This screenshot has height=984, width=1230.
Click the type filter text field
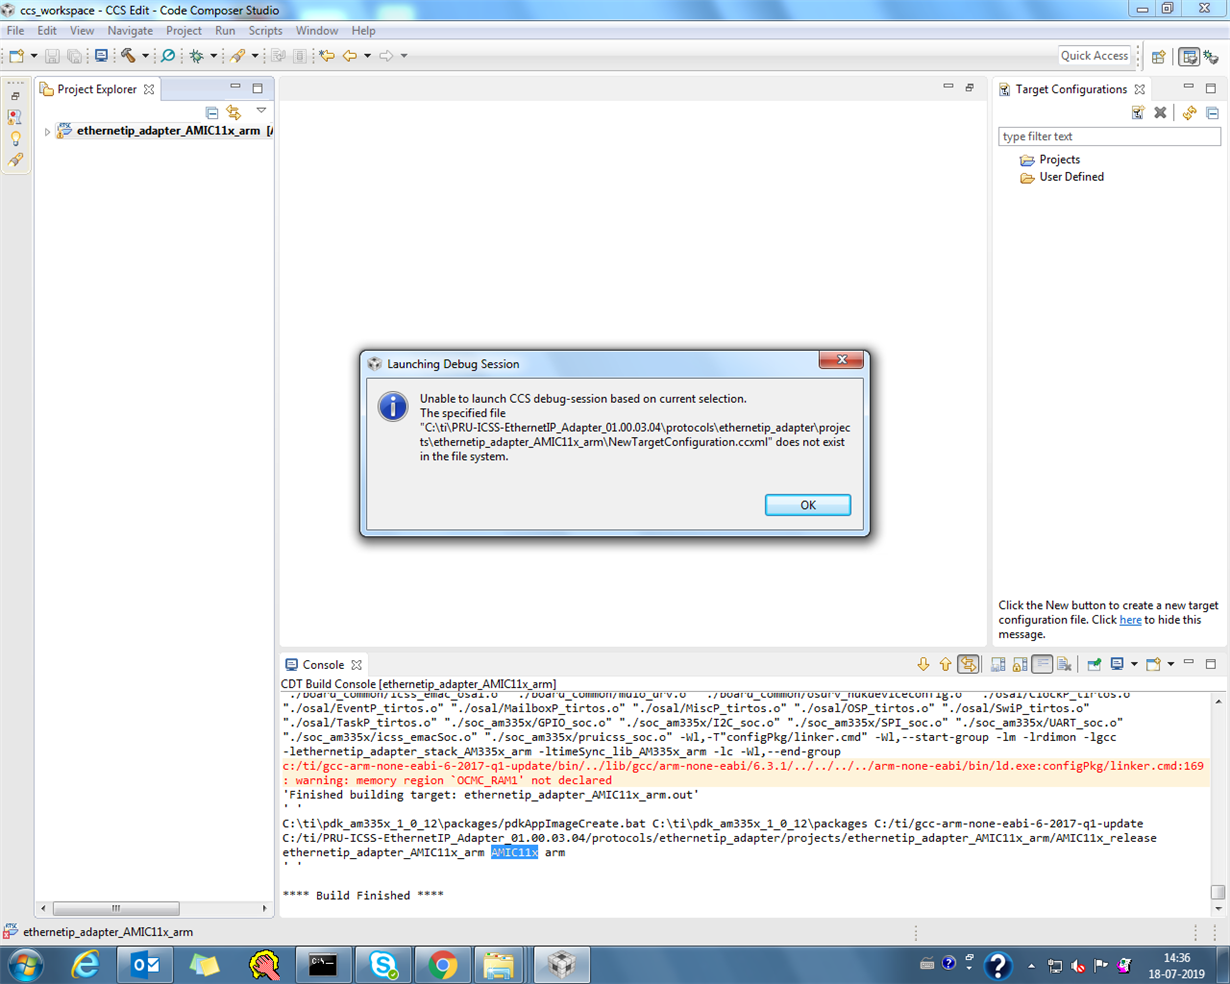1109,136
